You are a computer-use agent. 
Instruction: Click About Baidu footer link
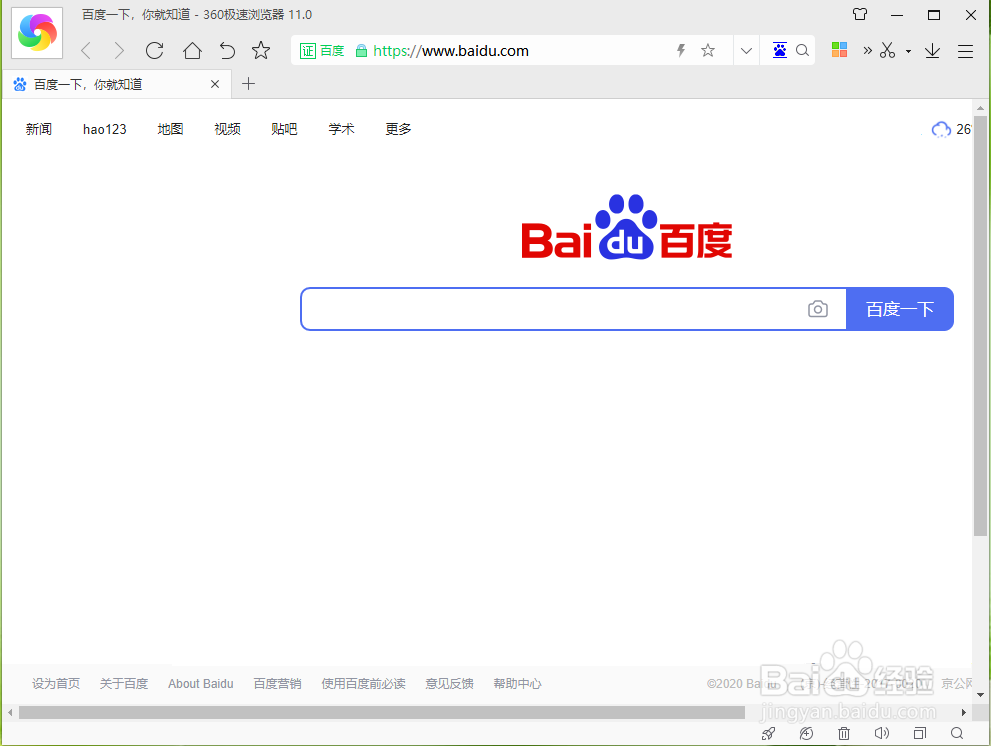(201, 683)
